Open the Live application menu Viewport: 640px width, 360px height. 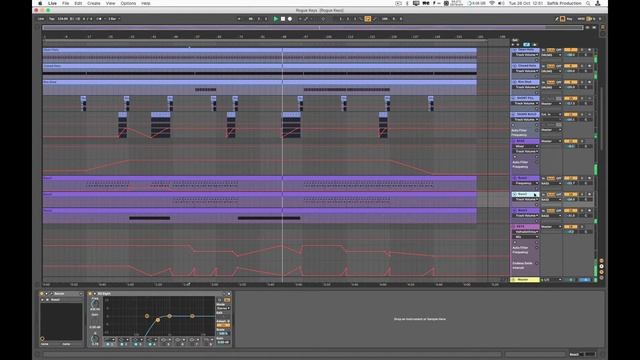click(53, 3)
